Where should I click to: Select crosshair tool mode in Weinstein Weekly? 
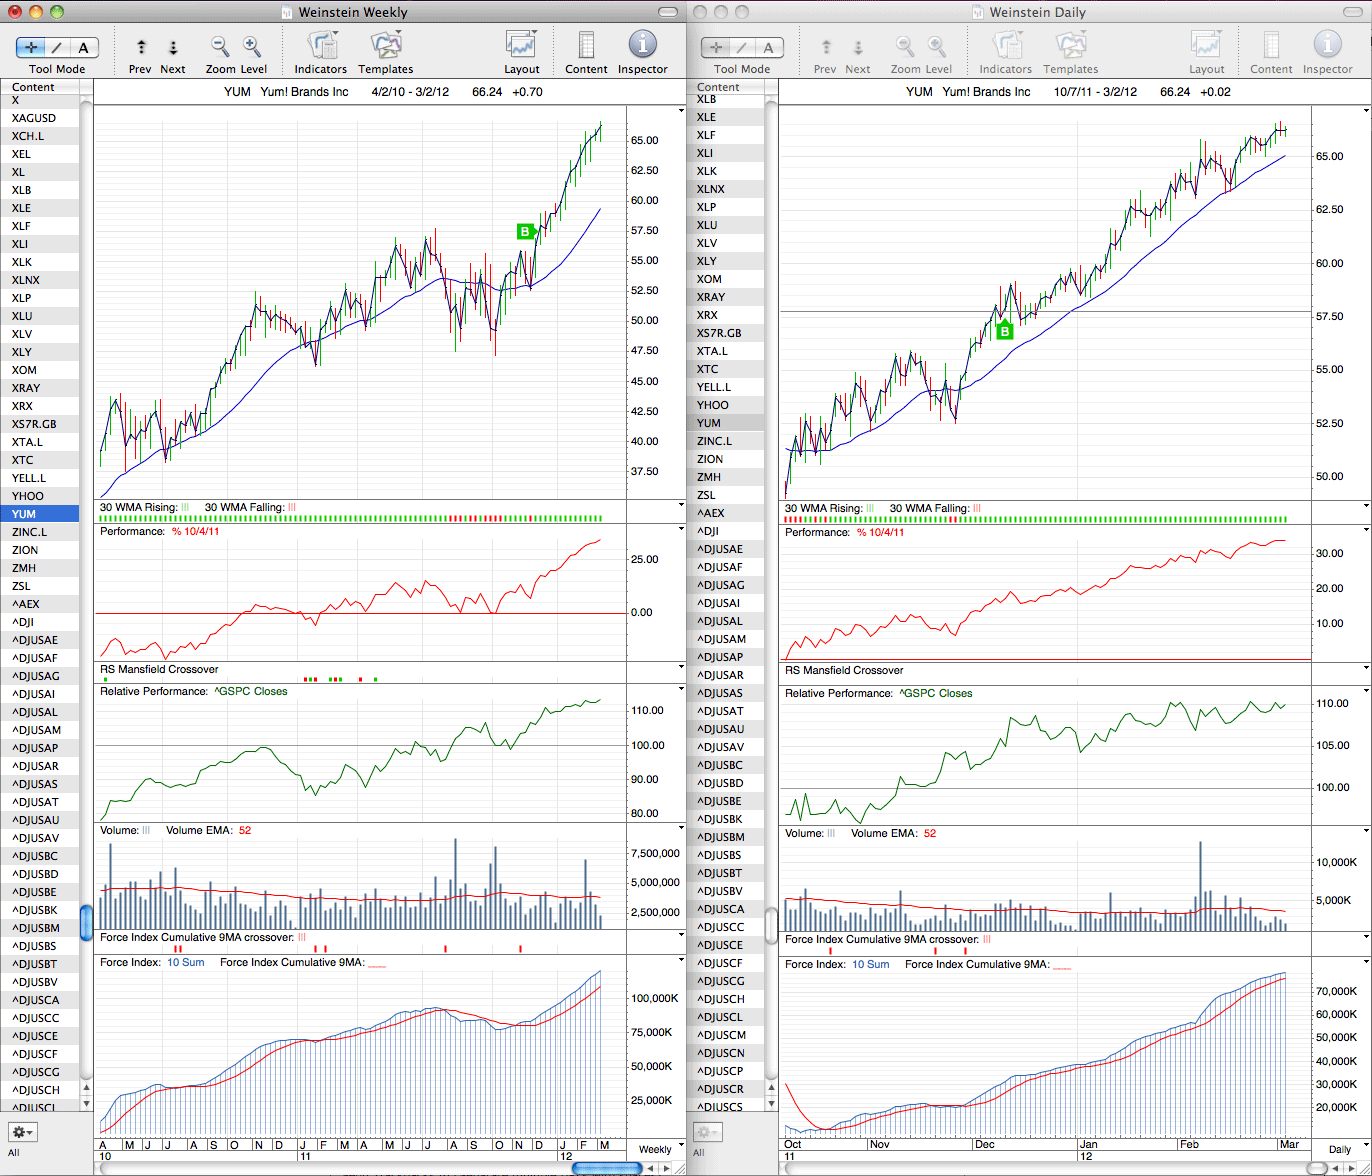pos(32,47)
